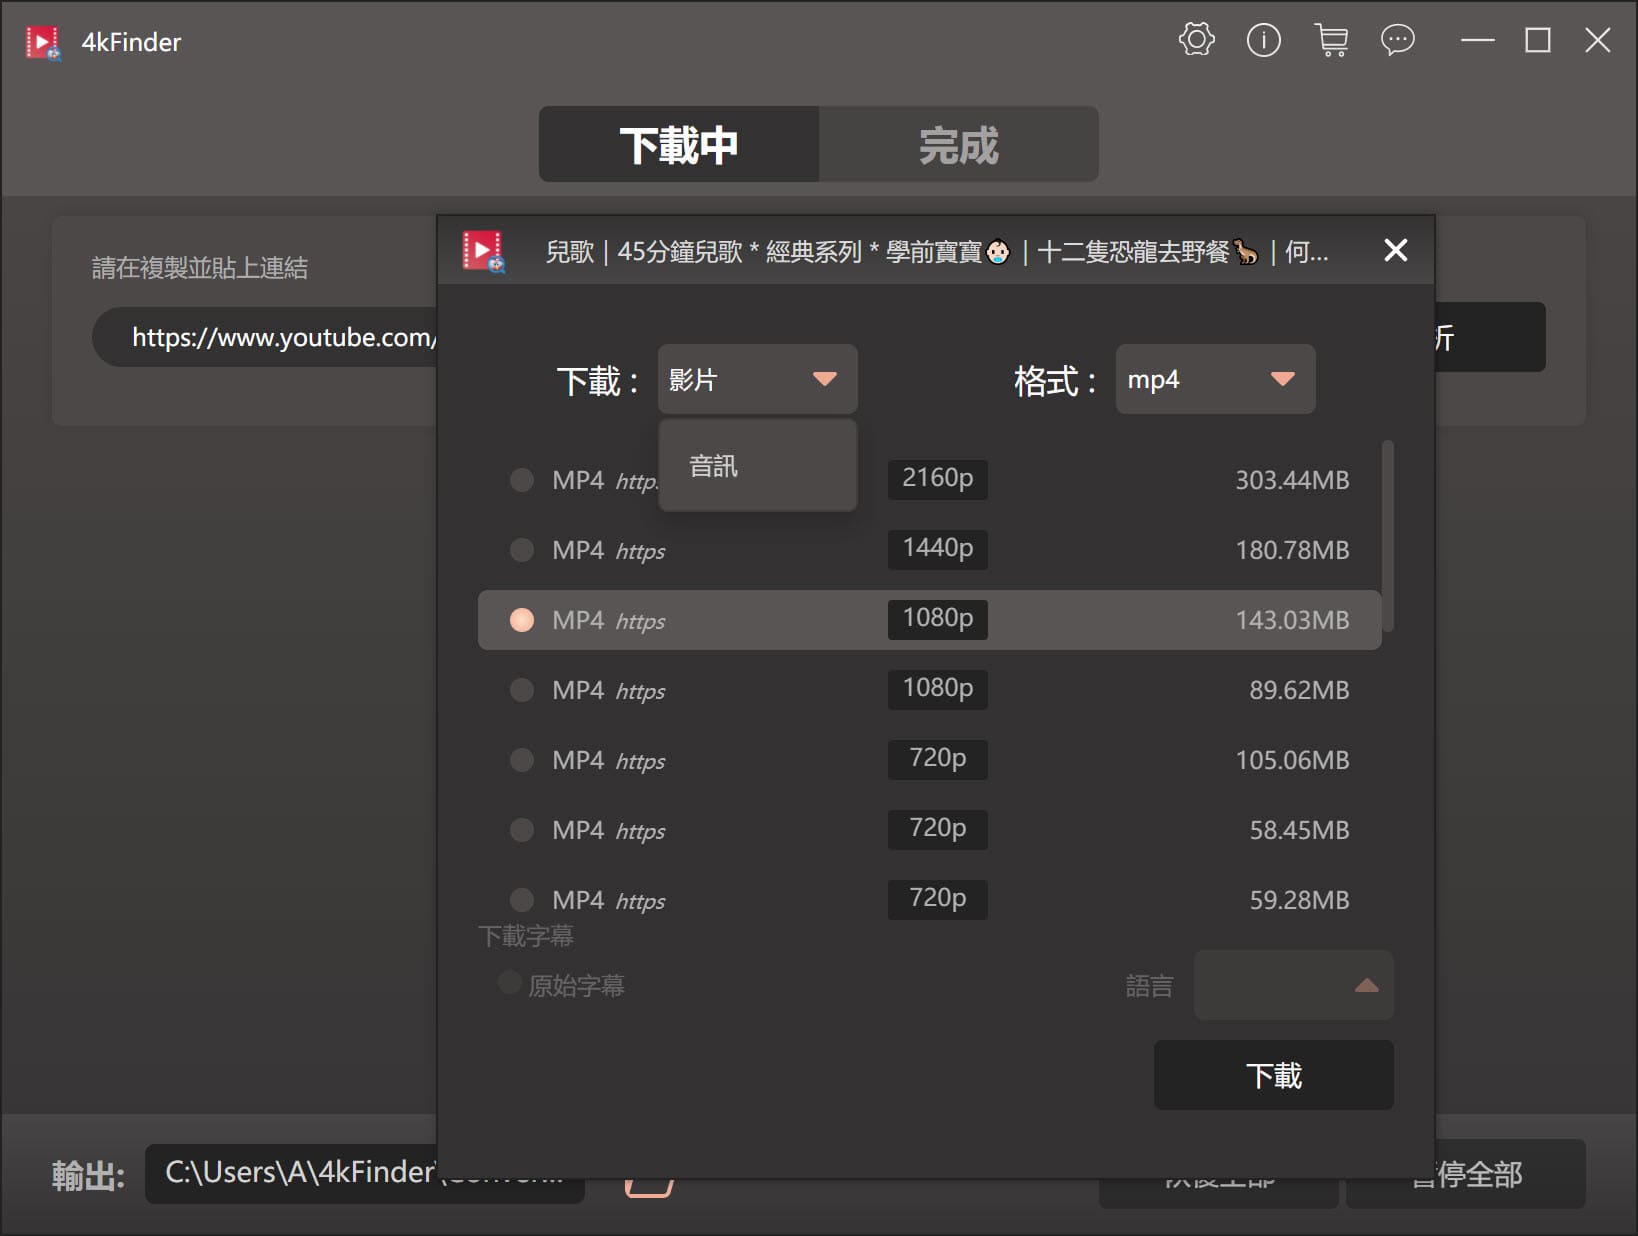Click the 下載 button in the dialog
The image size is (1638, 1236).
click(x=1273, y=1075)
